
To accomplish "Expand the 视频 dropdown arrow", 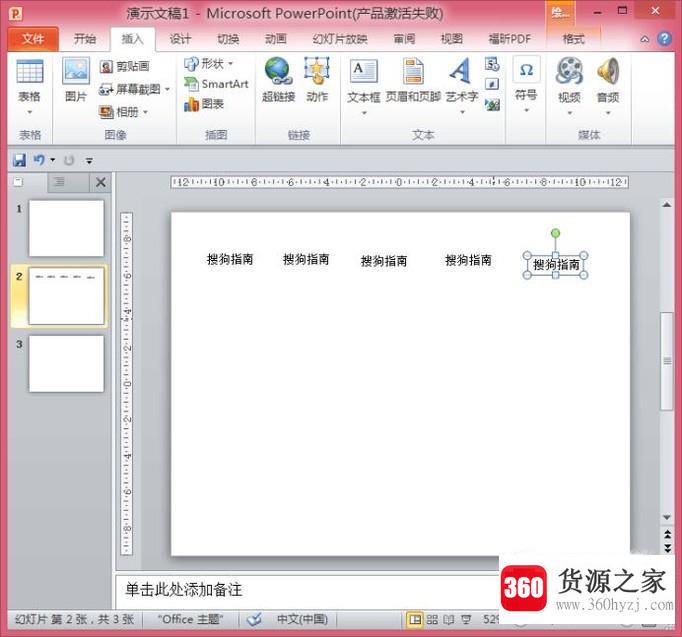I will coord(569,113).
